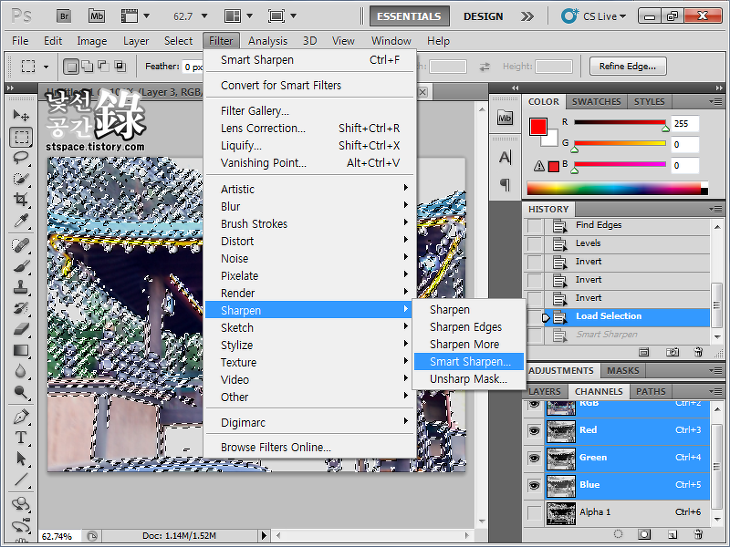Open the History panel options menu
The image size is (730, 547).
point(715,209)
